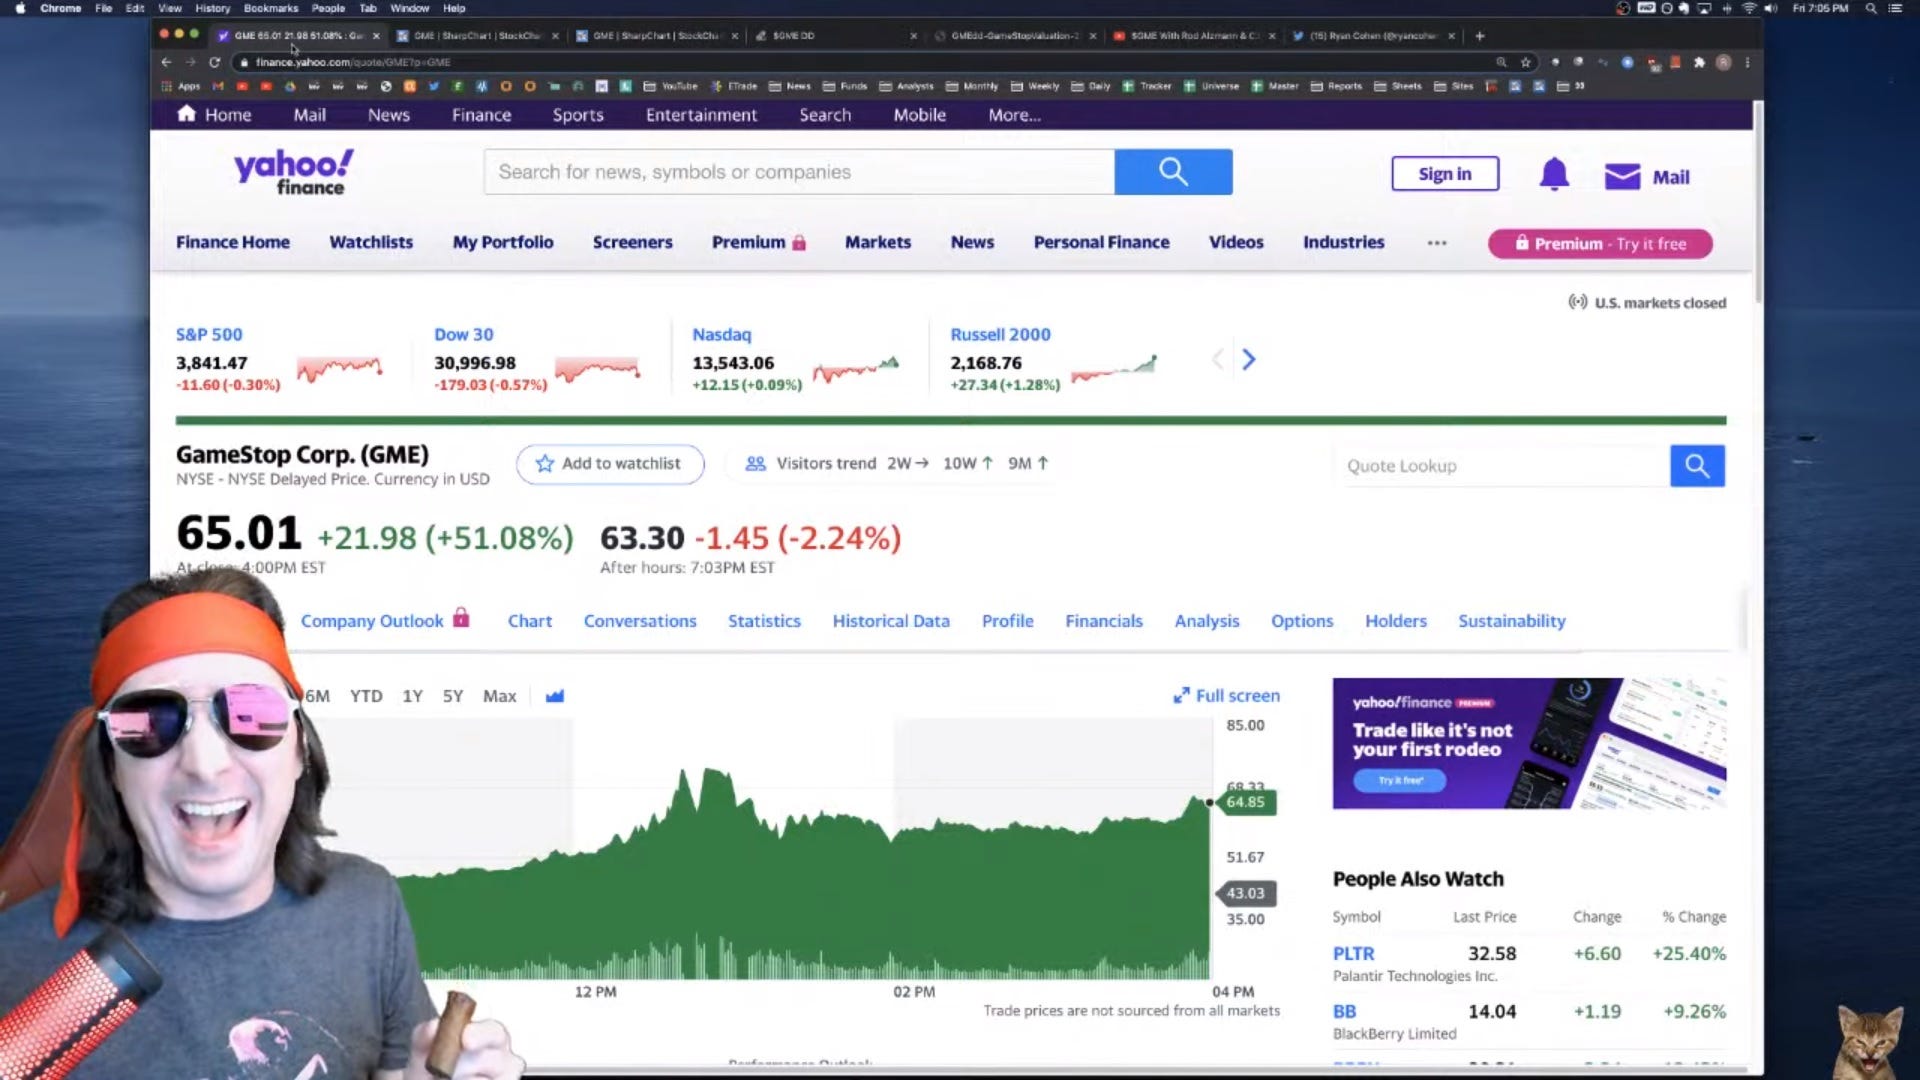This screenshot has width=1920, height=1080.
Task: Expand the More... menu in the purple bar
Action: coord(1014,115)
